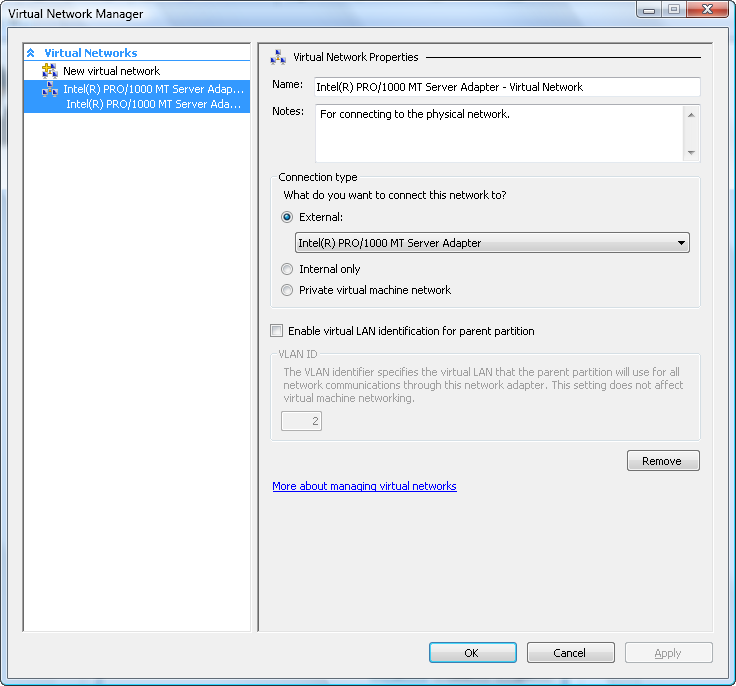
Task: Click the Remove button
Action: [x=663, y=461]
